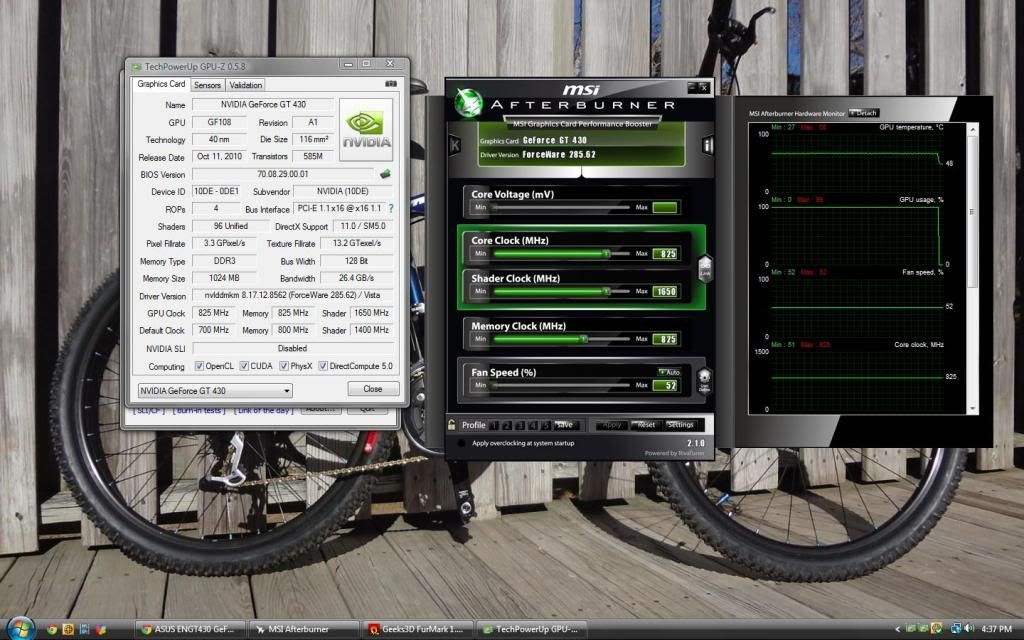Click the 'Link of the day' link
This screenshot has width=1024, height=640.
pos(264,411)
